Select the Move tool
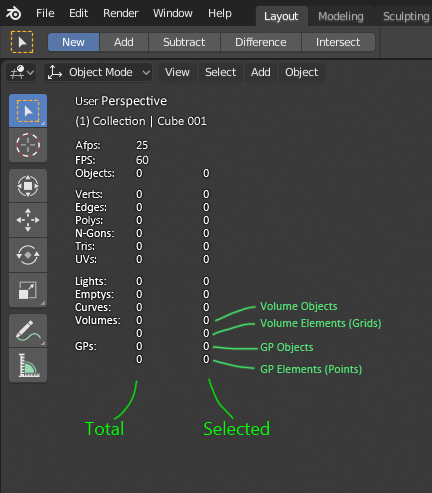Image resolution: width=432 pixels, height=493 pixels. 28,220
